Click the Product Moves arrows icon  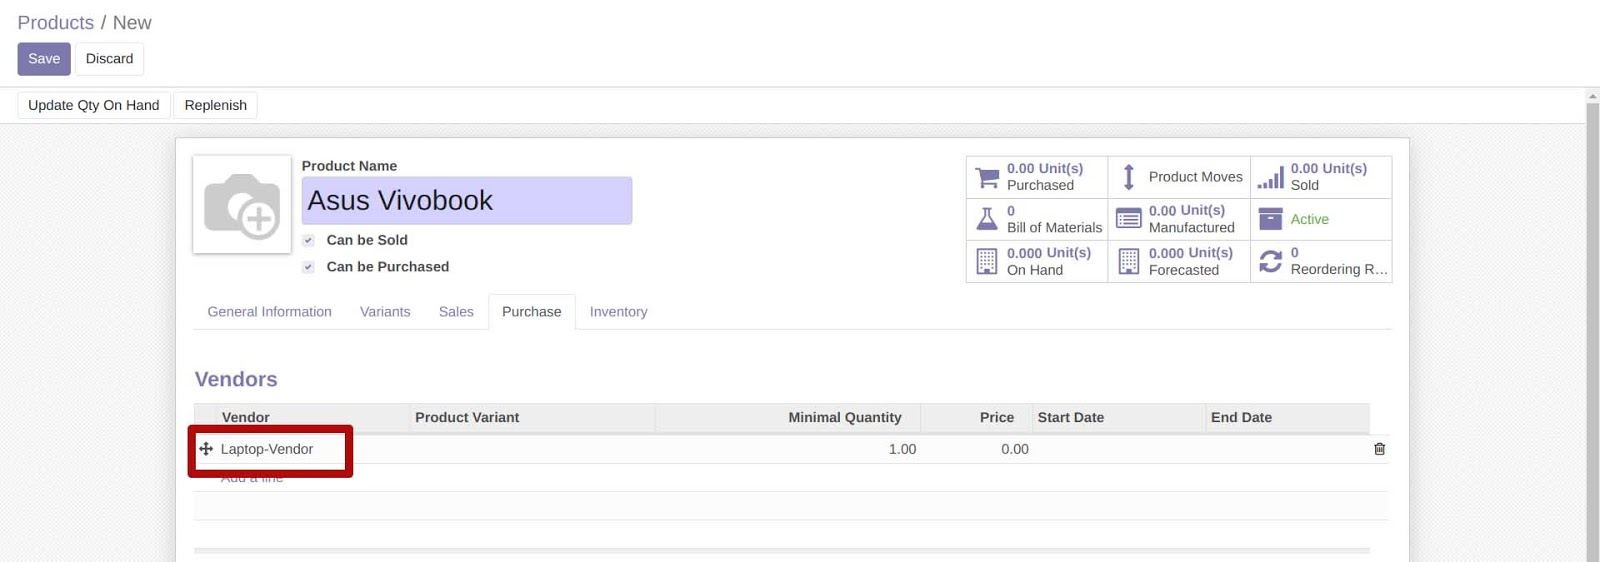pos(1128,177)
